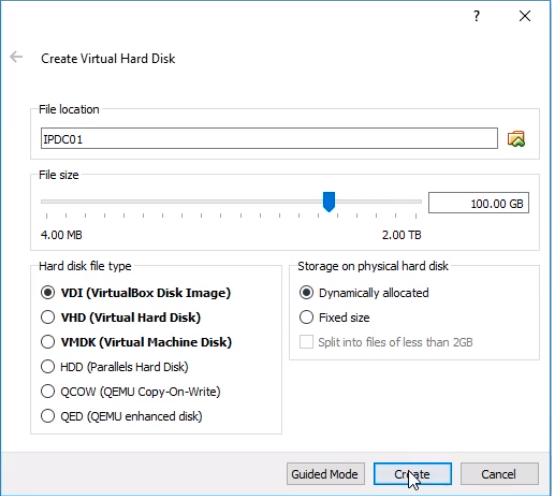The image size is (552, 496).
Task: Click the 100.00 GB size field
Action: [x=478, y=203]
